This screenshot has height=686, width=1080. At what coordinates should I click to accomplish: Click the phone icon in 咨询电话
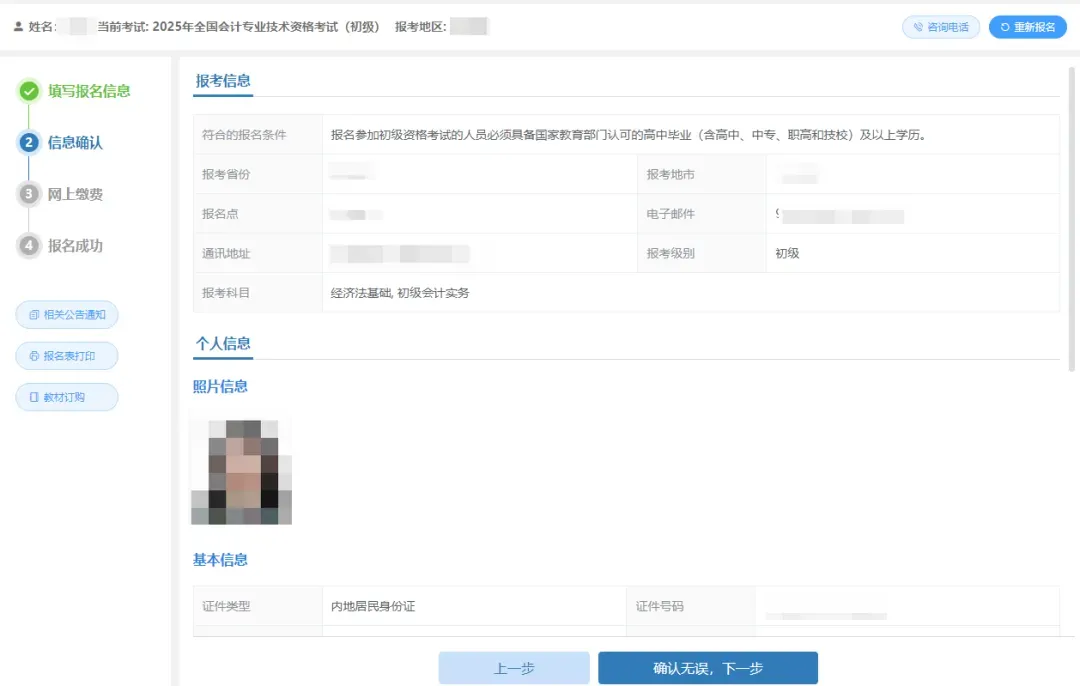coord(918,27)
